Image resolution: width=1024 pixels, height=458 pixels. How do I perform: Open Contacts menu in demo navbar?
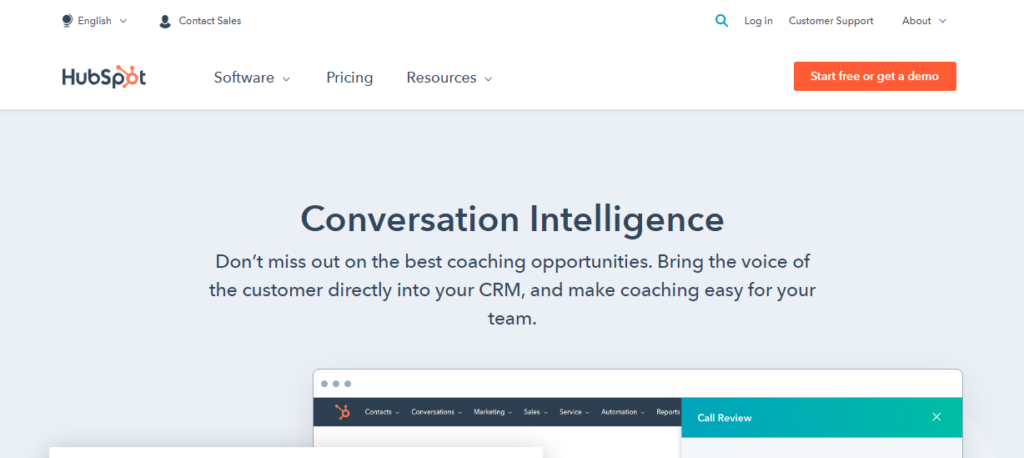(x=382, y=412)
